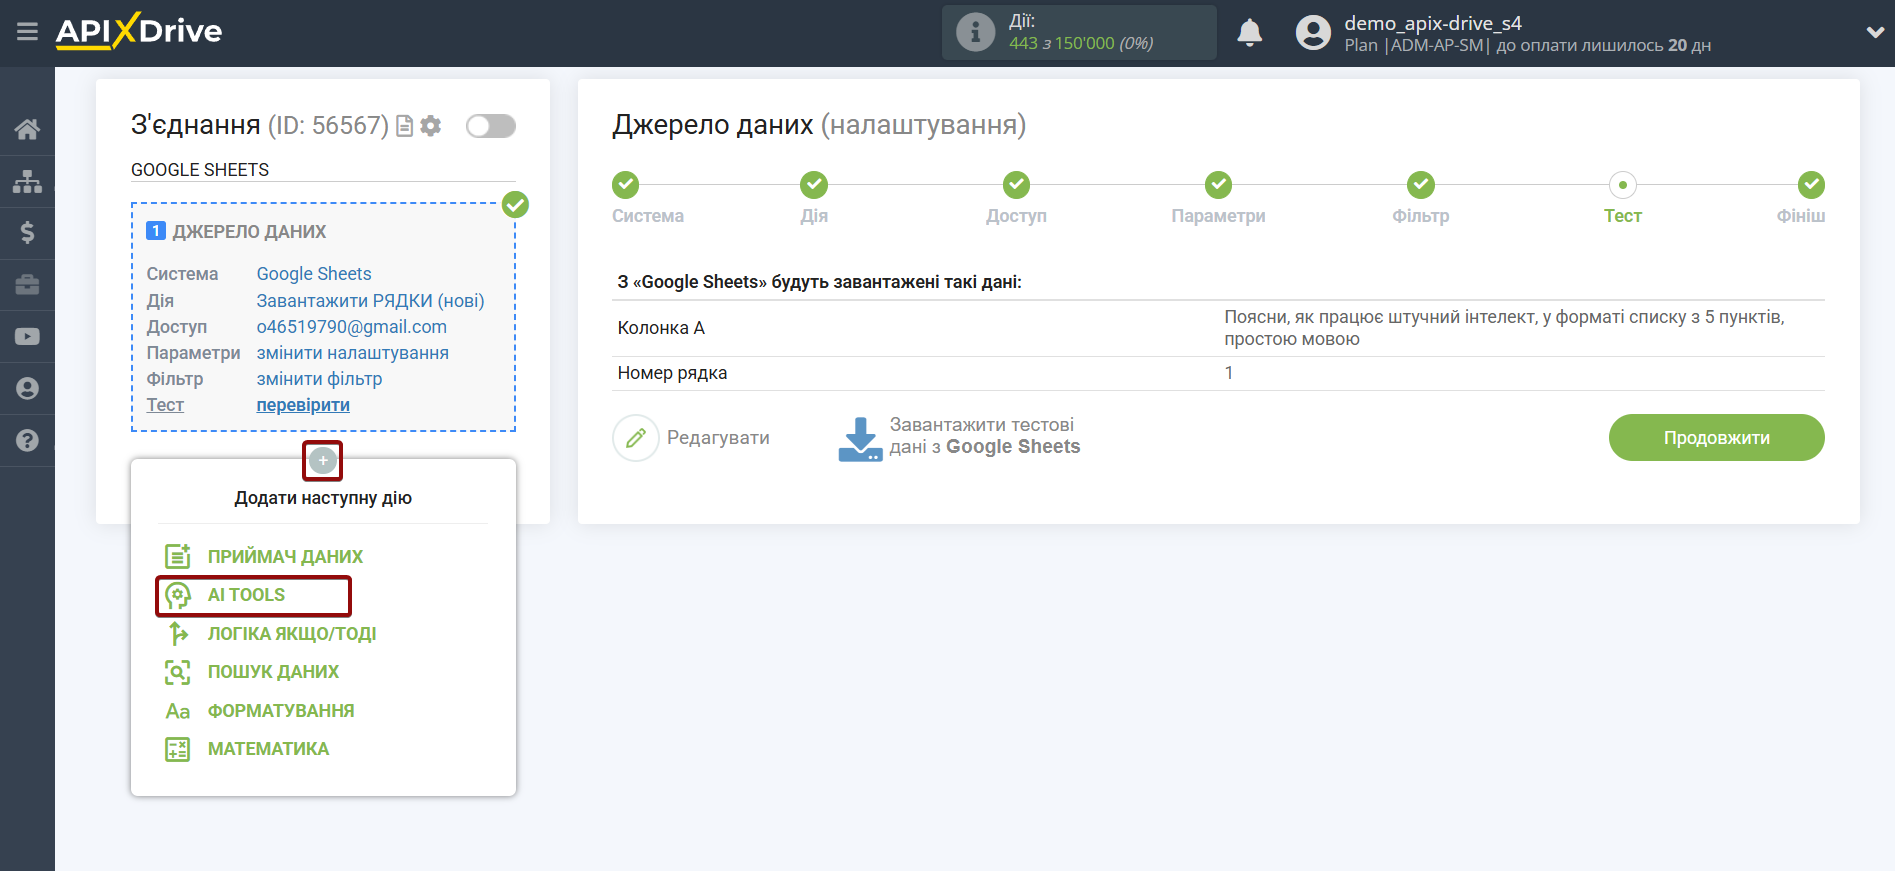The width and height of the screenshot is (1895, 871).
Task: Click the notification bell icon
Action: coord(1249,33)
